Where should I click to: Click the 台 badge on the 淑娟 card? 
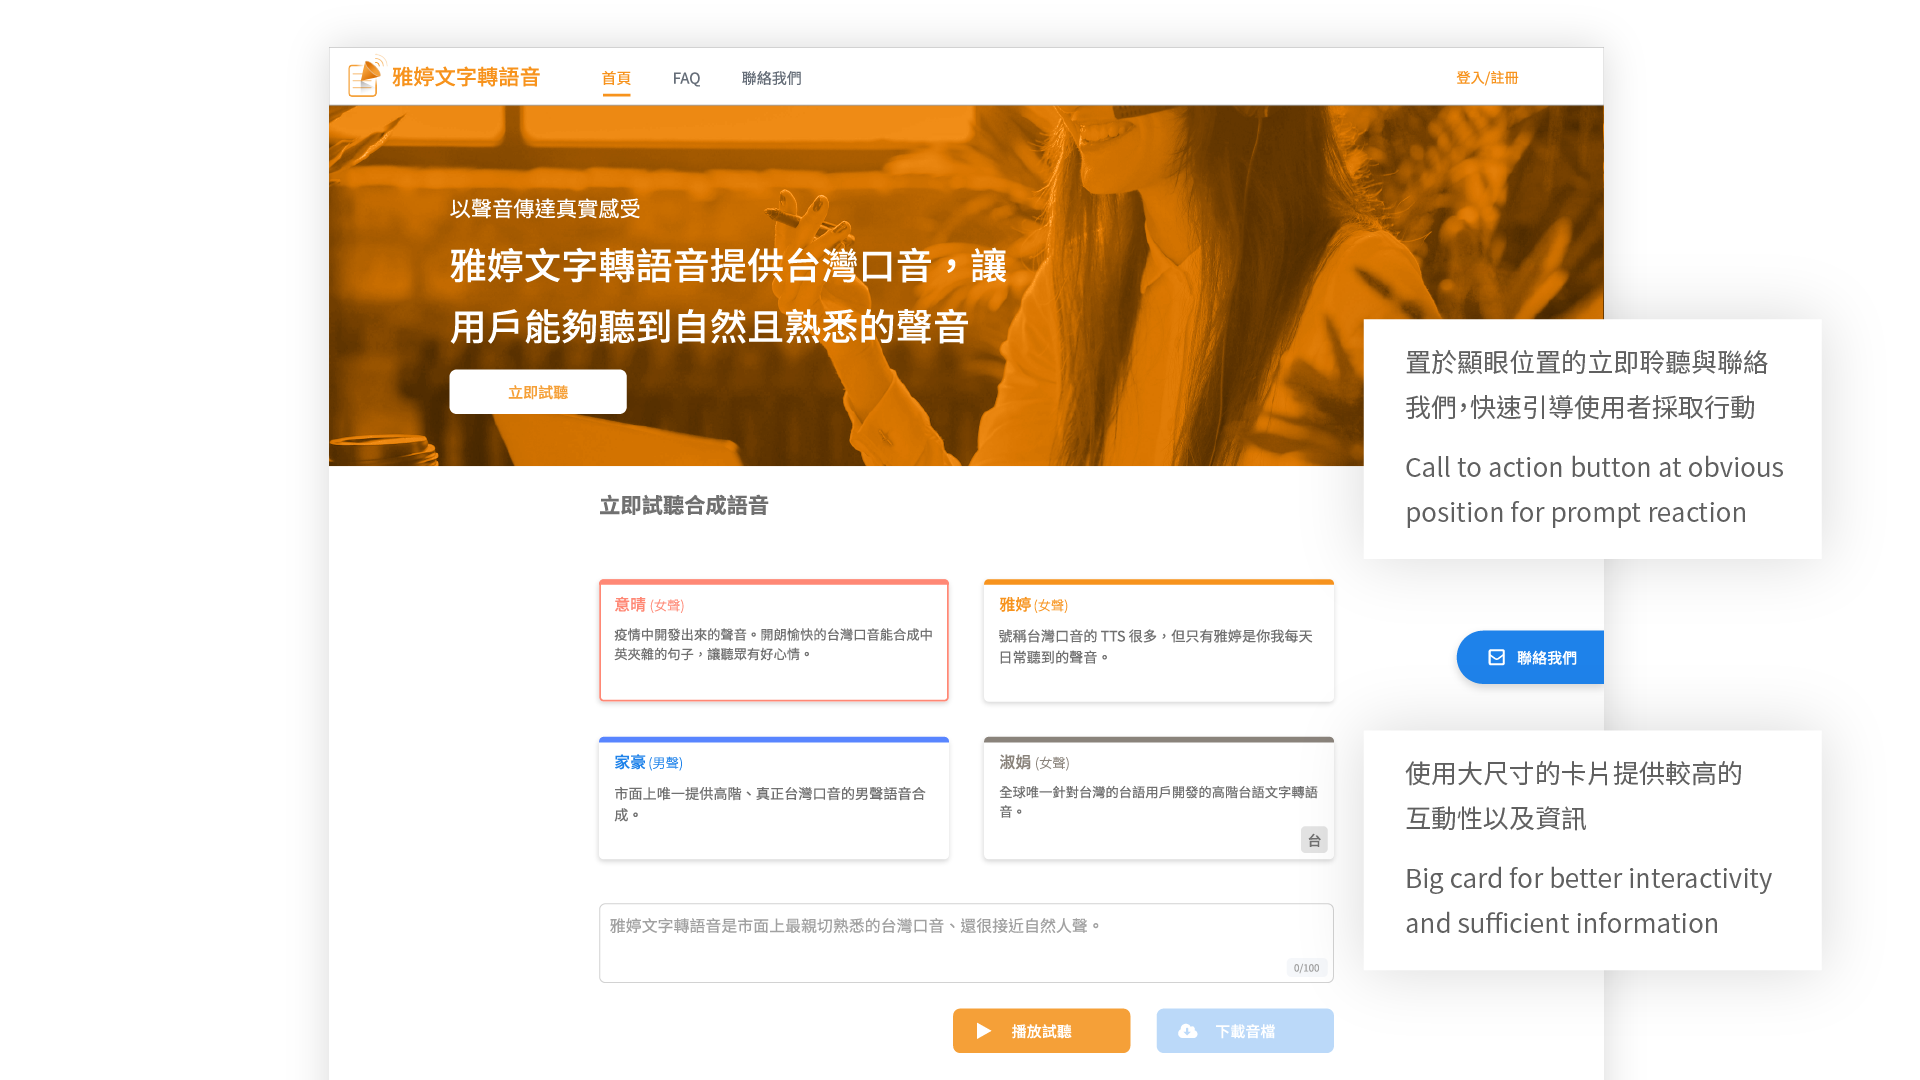tap(1314, 840)
